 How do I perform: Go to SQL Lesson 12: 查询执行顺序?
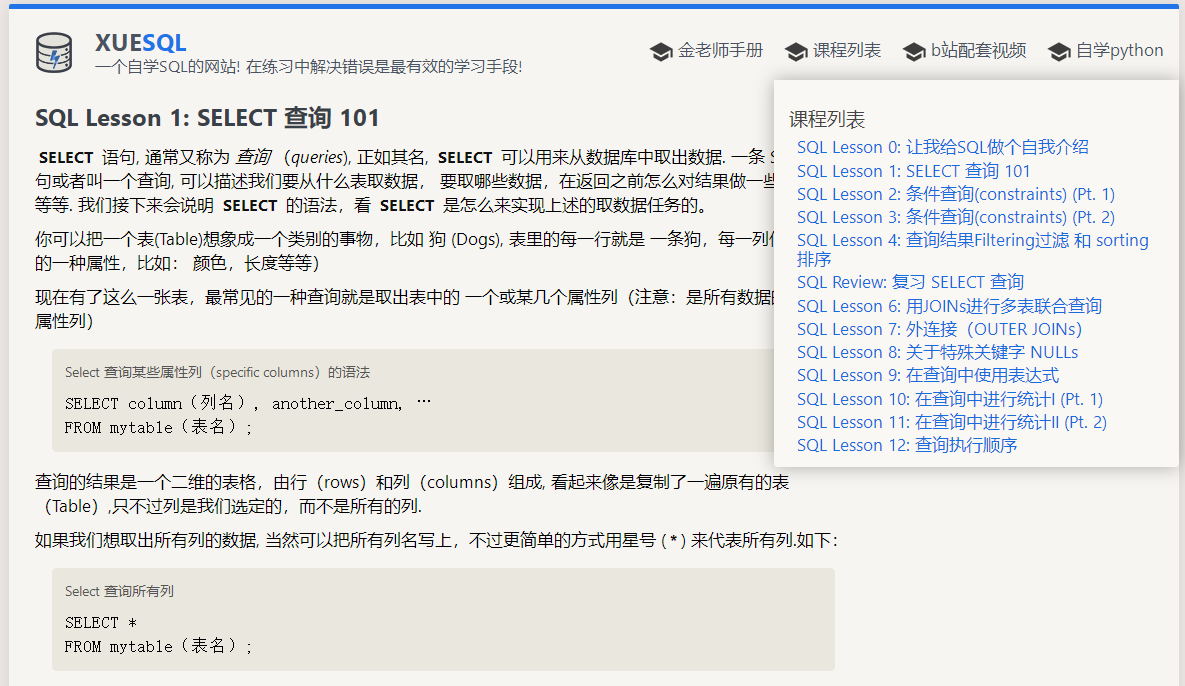pos(907,445)
